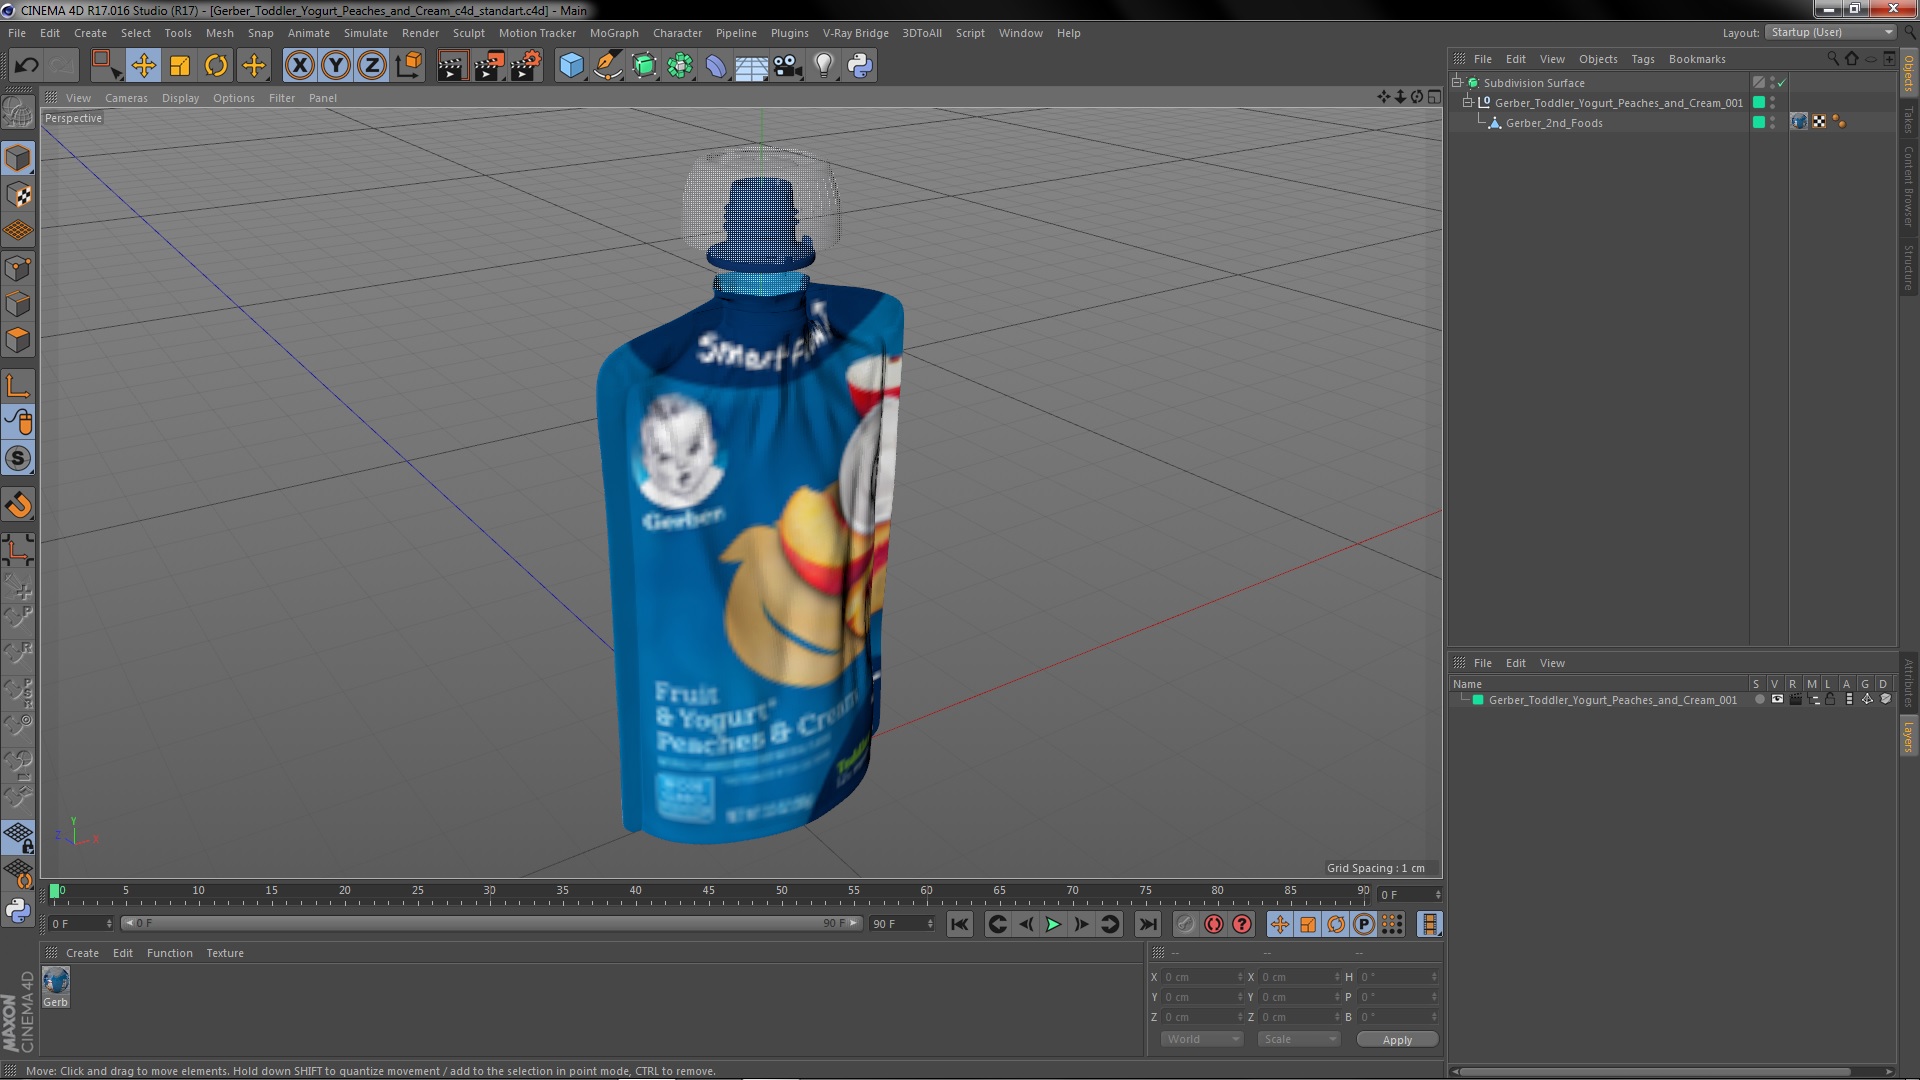Select the Scale tool icon
The height and width of the screenshot is (1080, 1920).
pyautogui.click(x=180, y=66)
